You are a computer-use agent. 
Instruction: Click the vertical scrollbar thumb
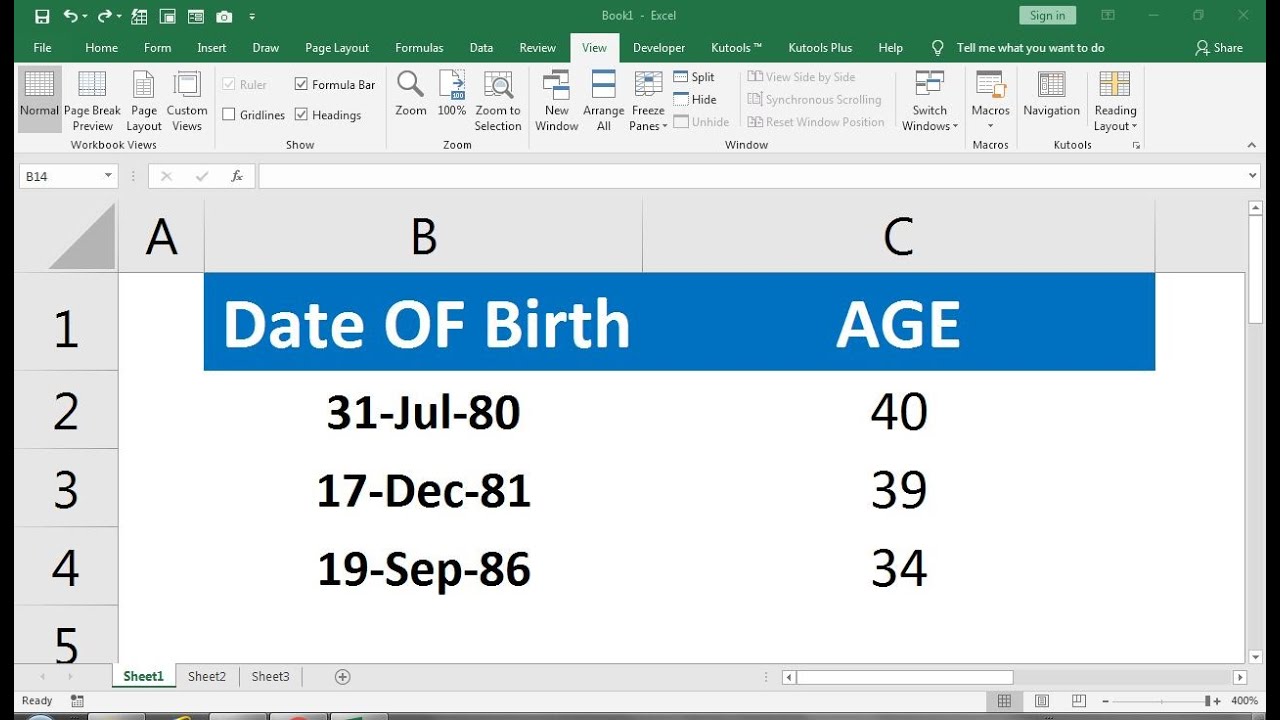pyautogui.click(x=1256, y=270)
